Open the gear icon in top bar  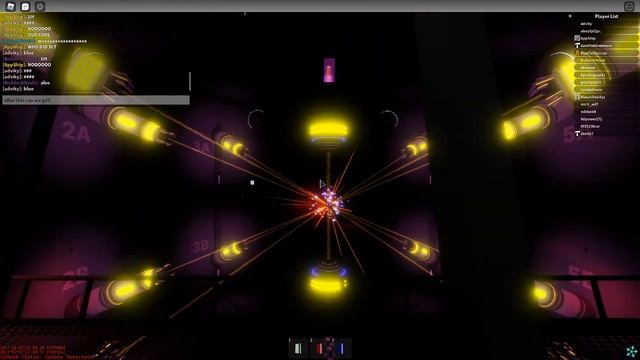pyautogui.click(x=40, y=6)
